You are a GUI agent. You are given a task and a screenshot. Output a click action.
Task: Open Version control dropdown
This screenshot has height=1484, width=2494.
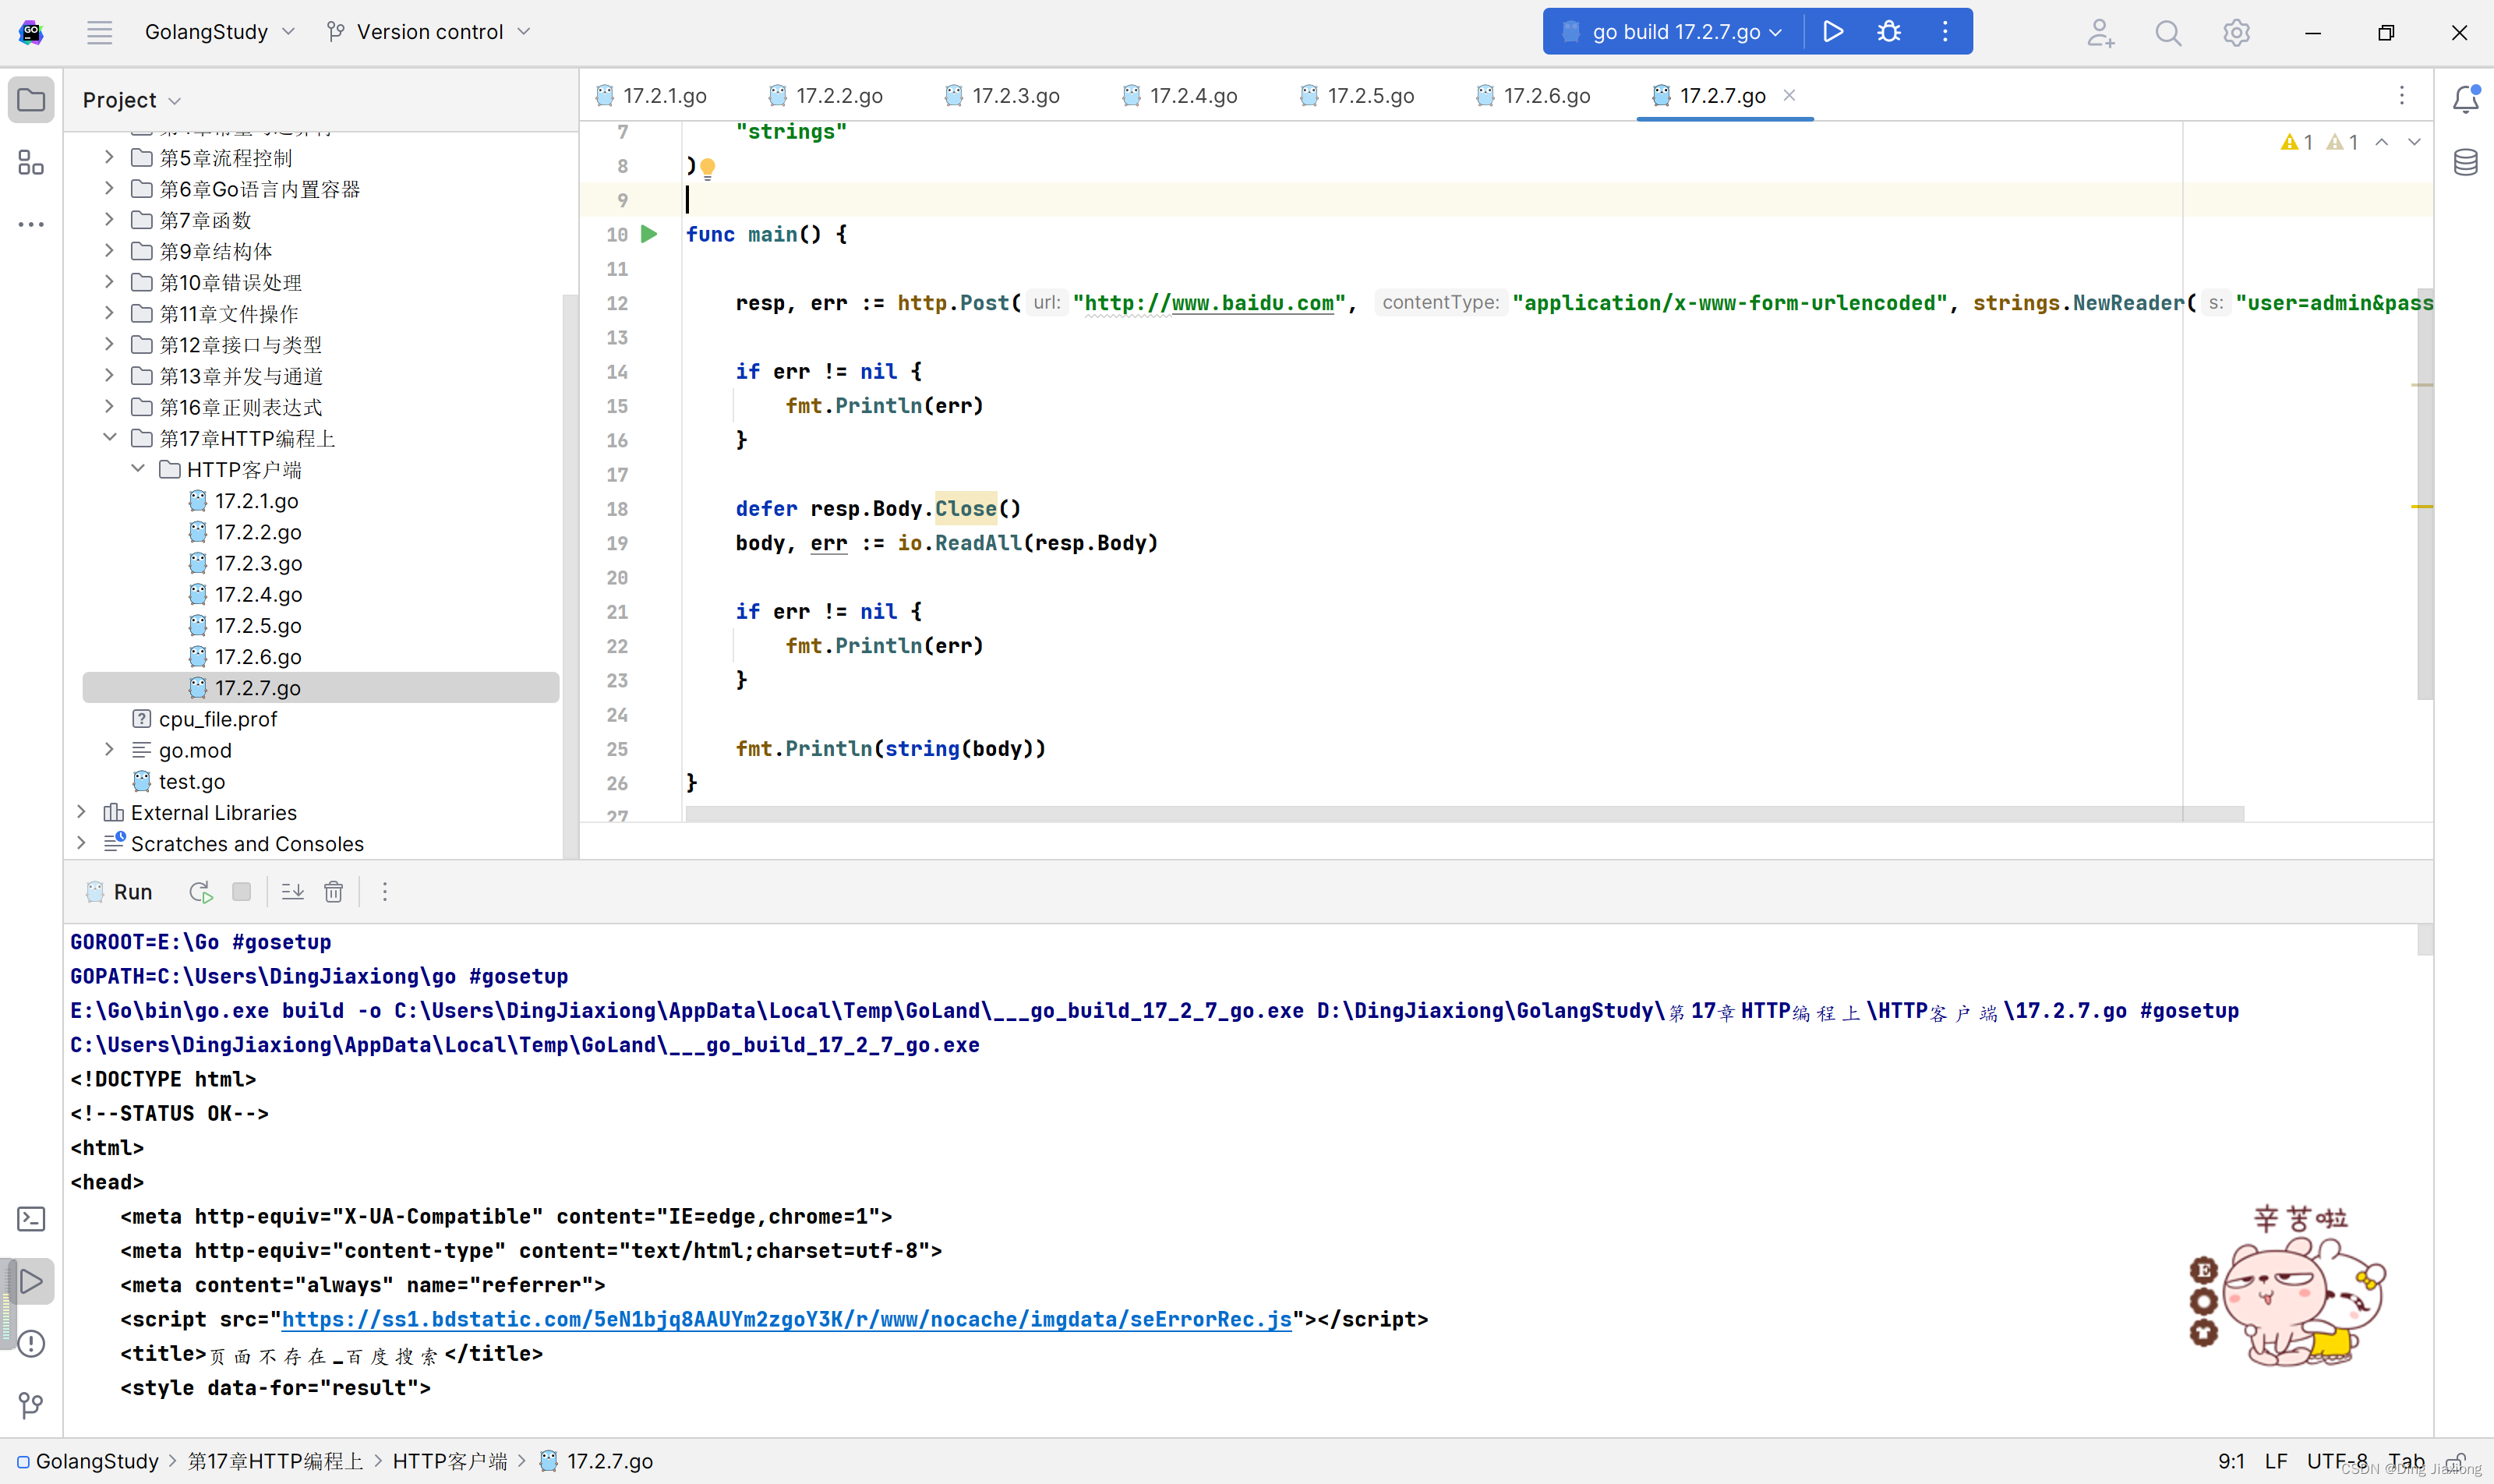(x=428, y=32)
